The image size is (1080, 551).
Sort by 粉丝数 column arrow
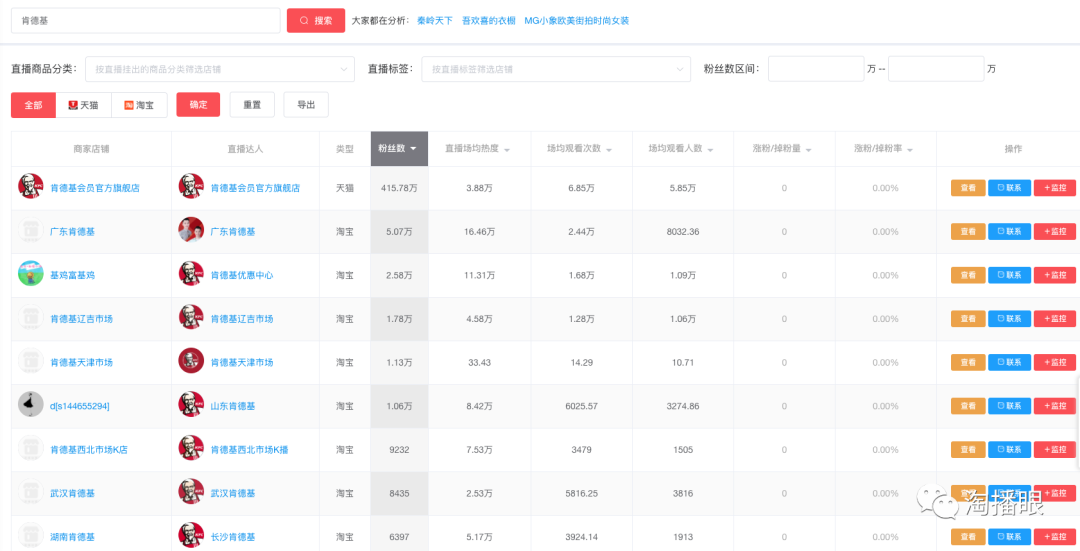(413, 149)
